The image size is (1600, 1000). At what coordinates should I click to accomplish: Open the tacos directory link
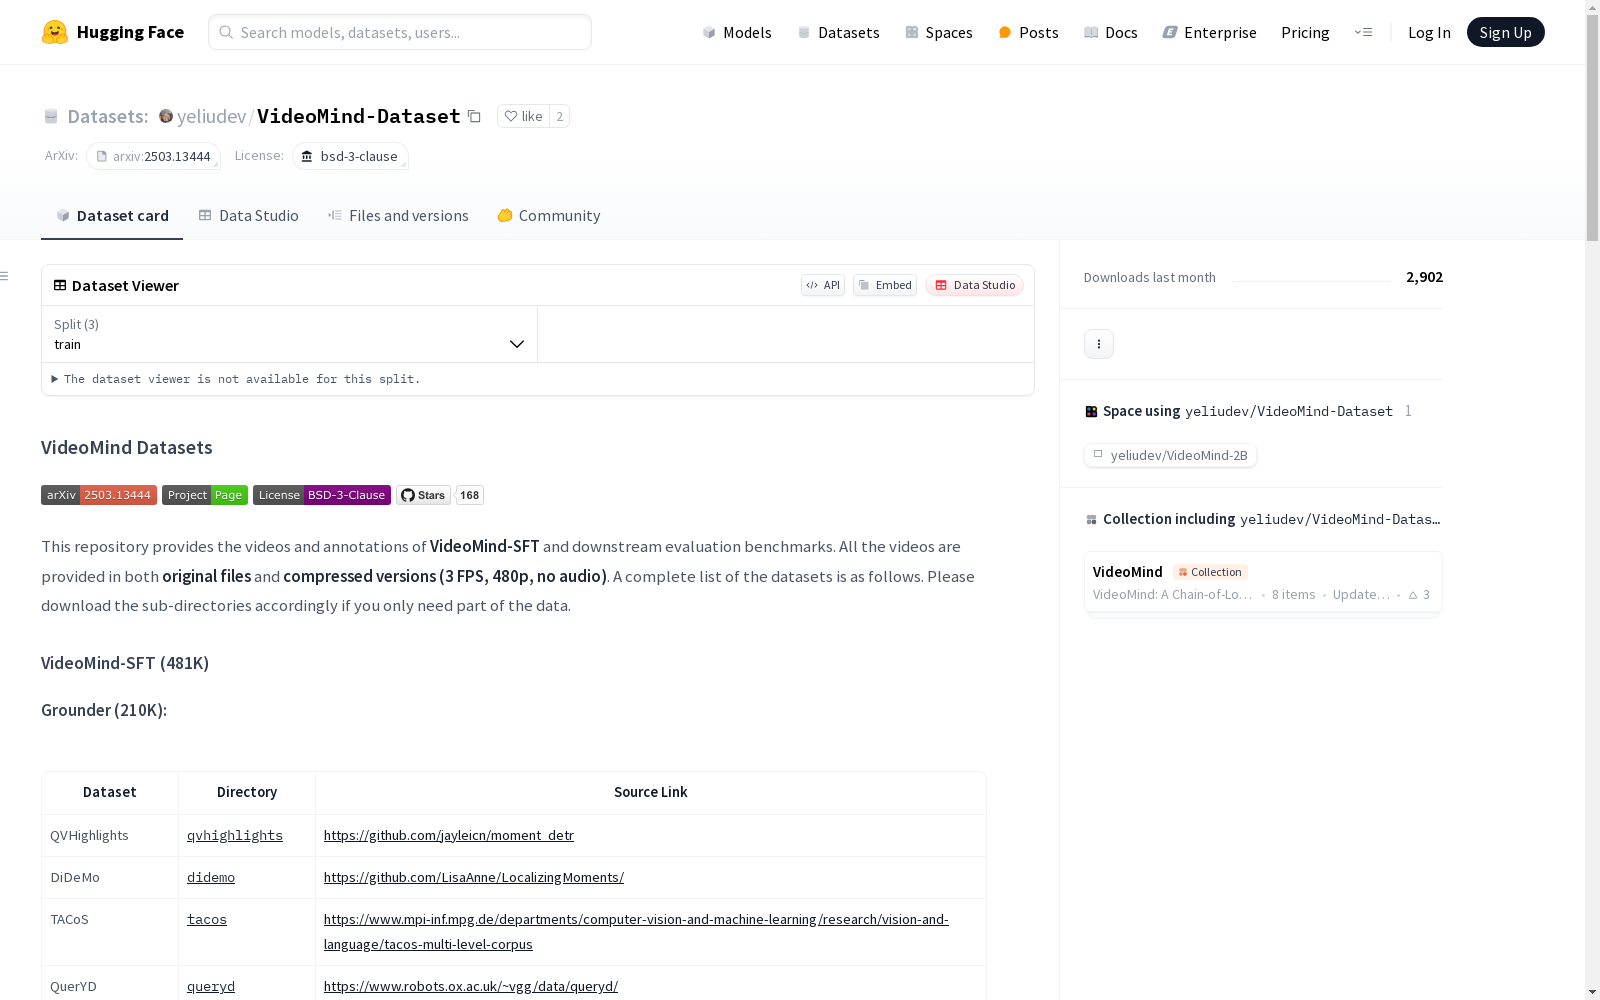(207, 920)
